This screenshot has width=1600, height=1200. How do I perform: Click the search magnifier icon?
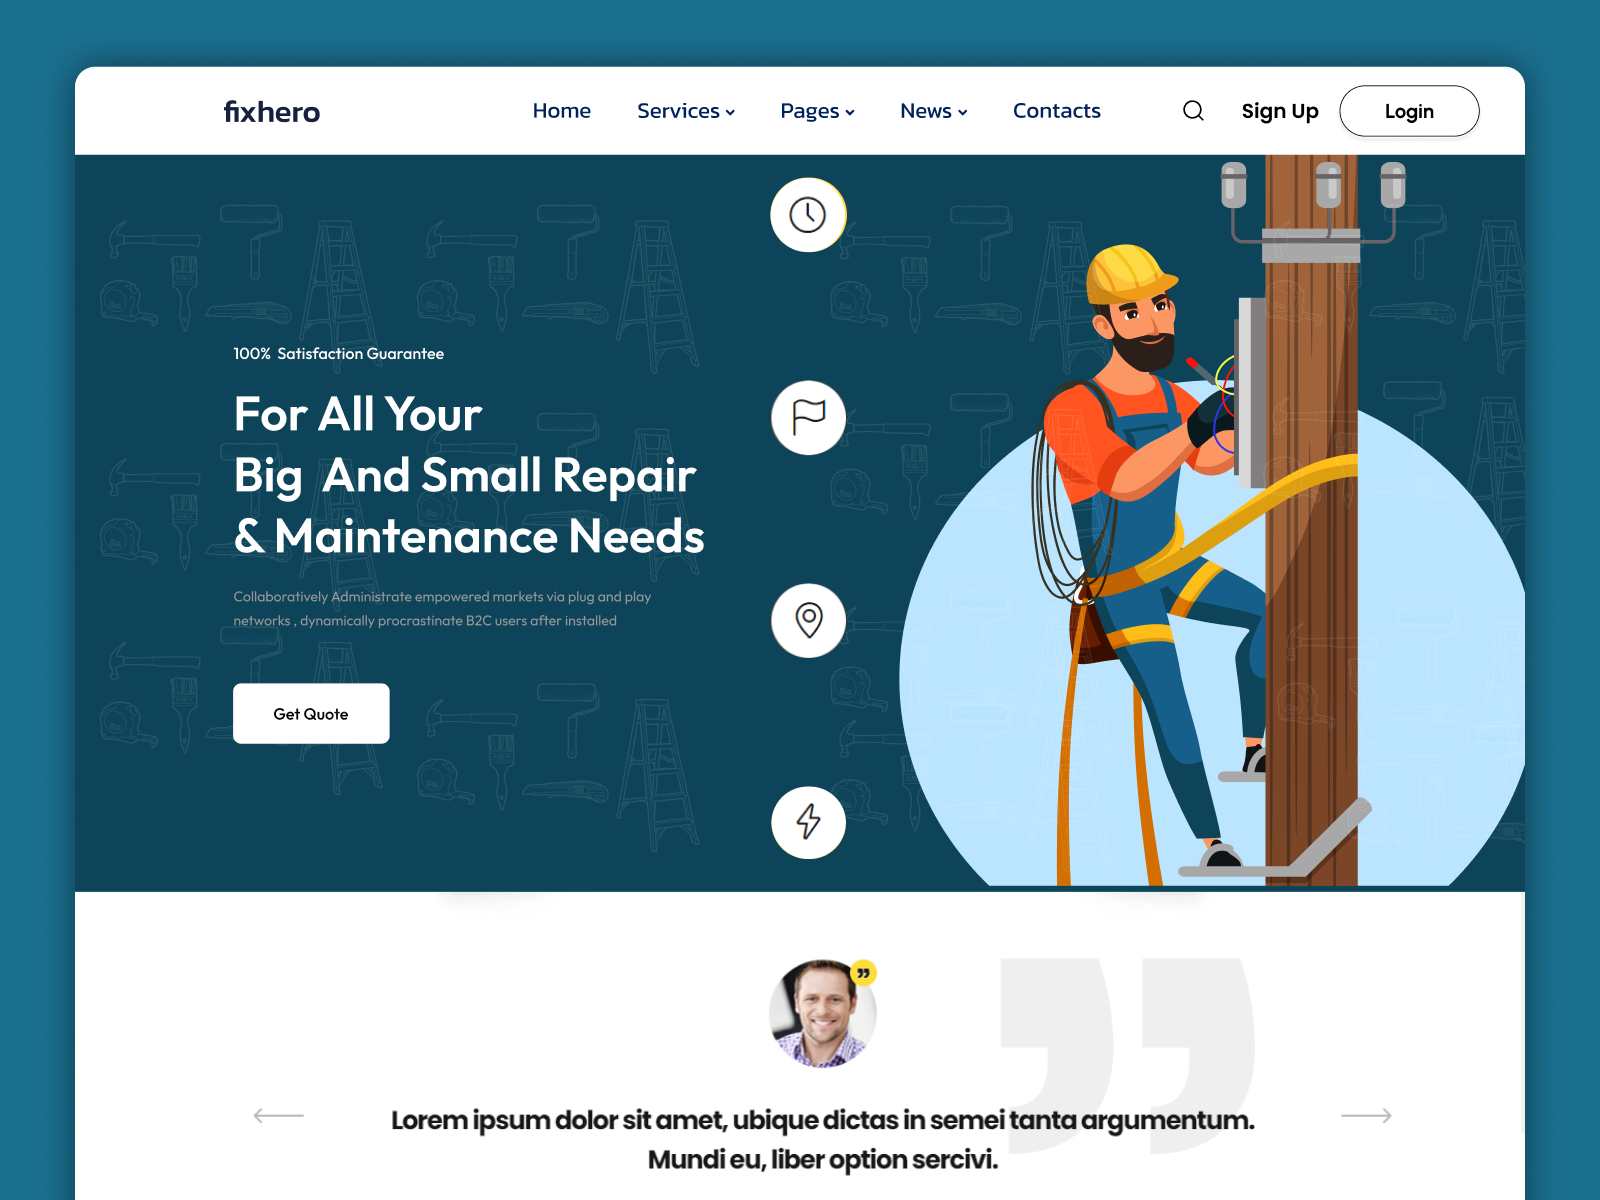1193,111
